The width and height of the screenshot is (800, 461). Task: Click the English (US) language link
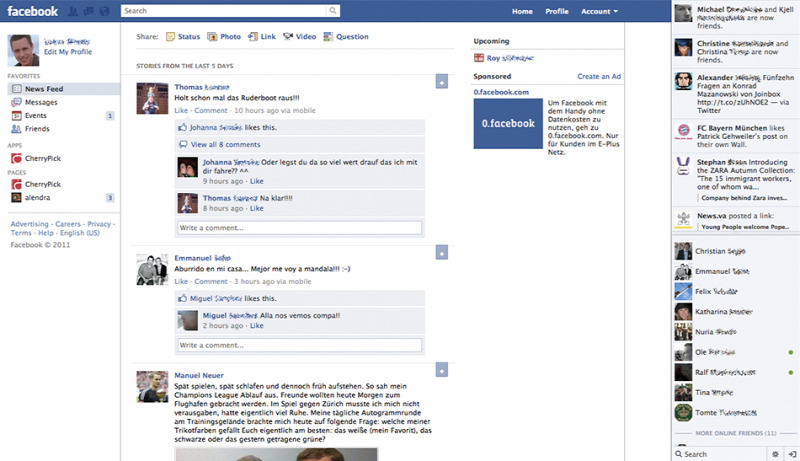coord(80,233)
